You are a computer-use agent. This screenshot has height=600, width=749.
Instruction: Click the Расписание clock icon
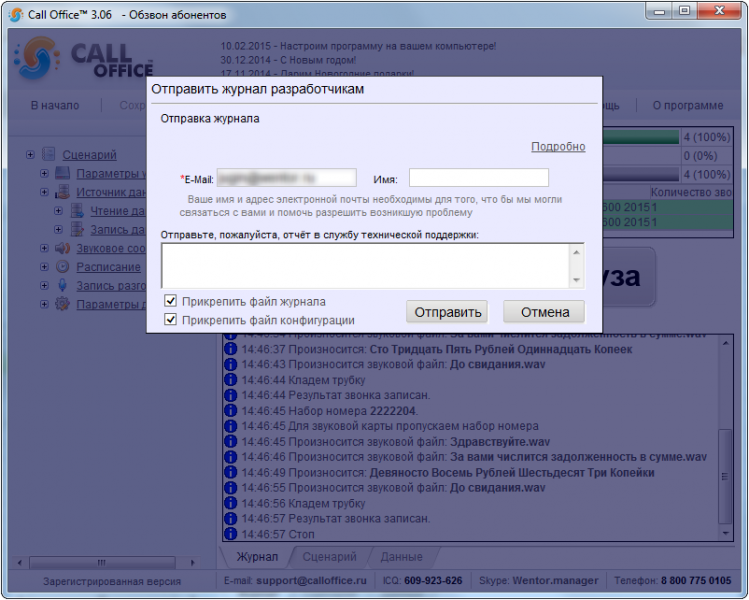(x=63, y=267)
